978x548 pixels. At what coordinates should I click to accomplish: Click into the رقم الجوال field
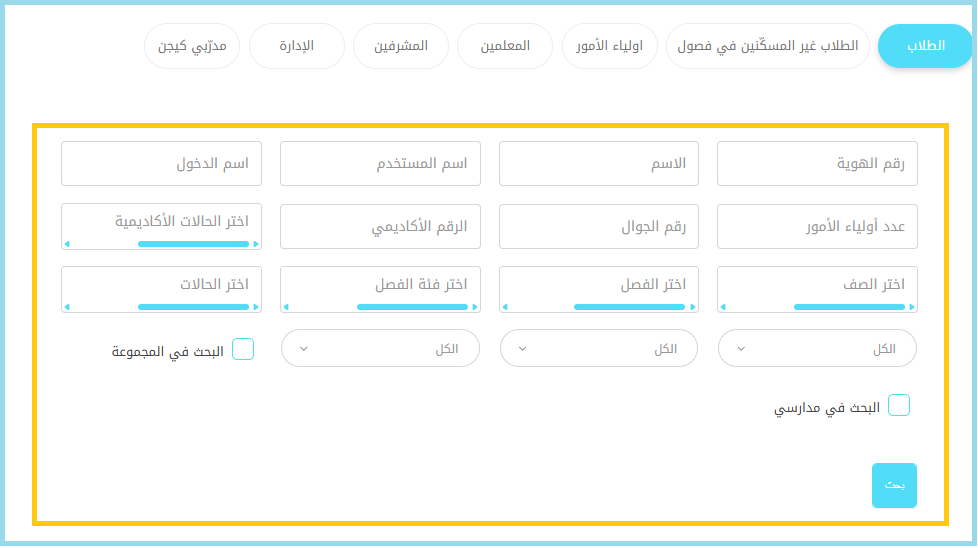click(x=598, y=227)
